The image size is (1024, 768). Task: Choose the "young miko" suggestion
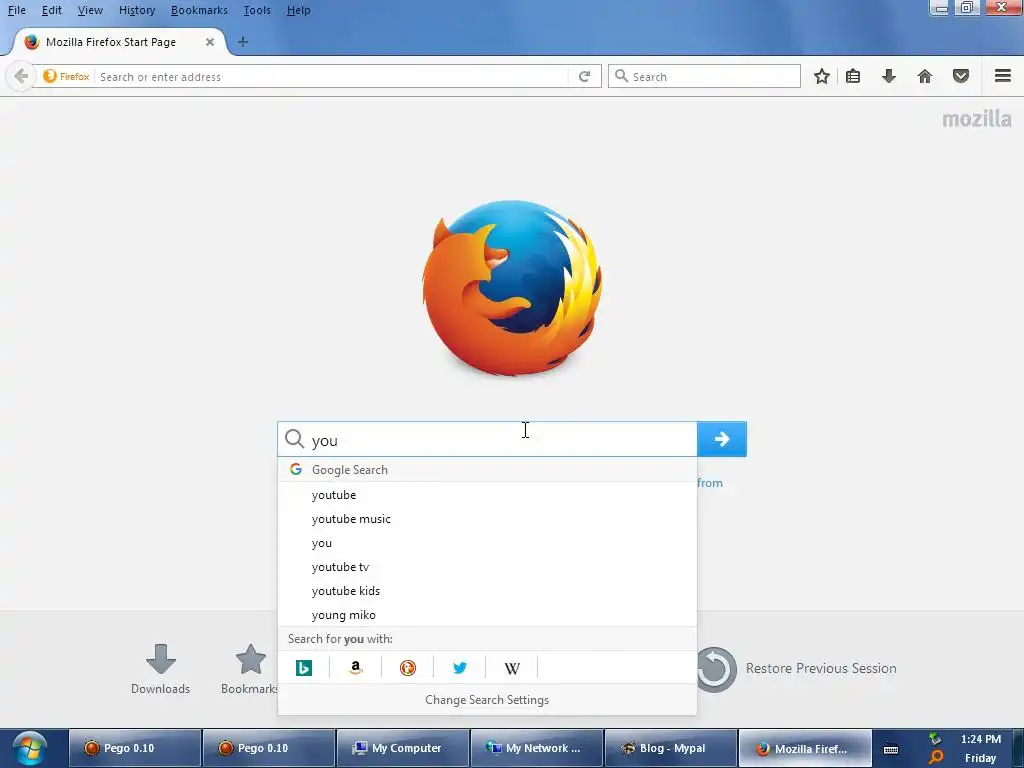(487, 615)
